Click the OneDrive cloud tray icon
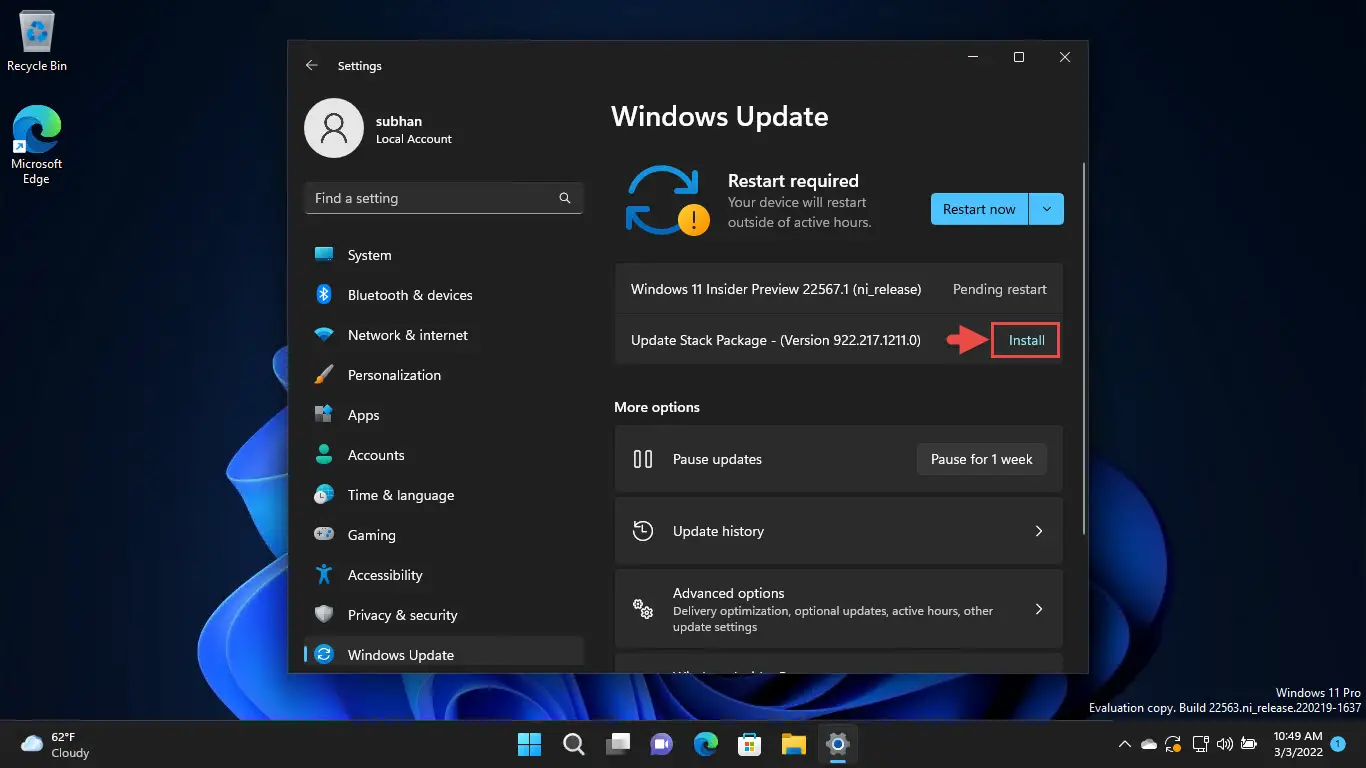Screen dimensions: 1366x768 point(1149,744)
